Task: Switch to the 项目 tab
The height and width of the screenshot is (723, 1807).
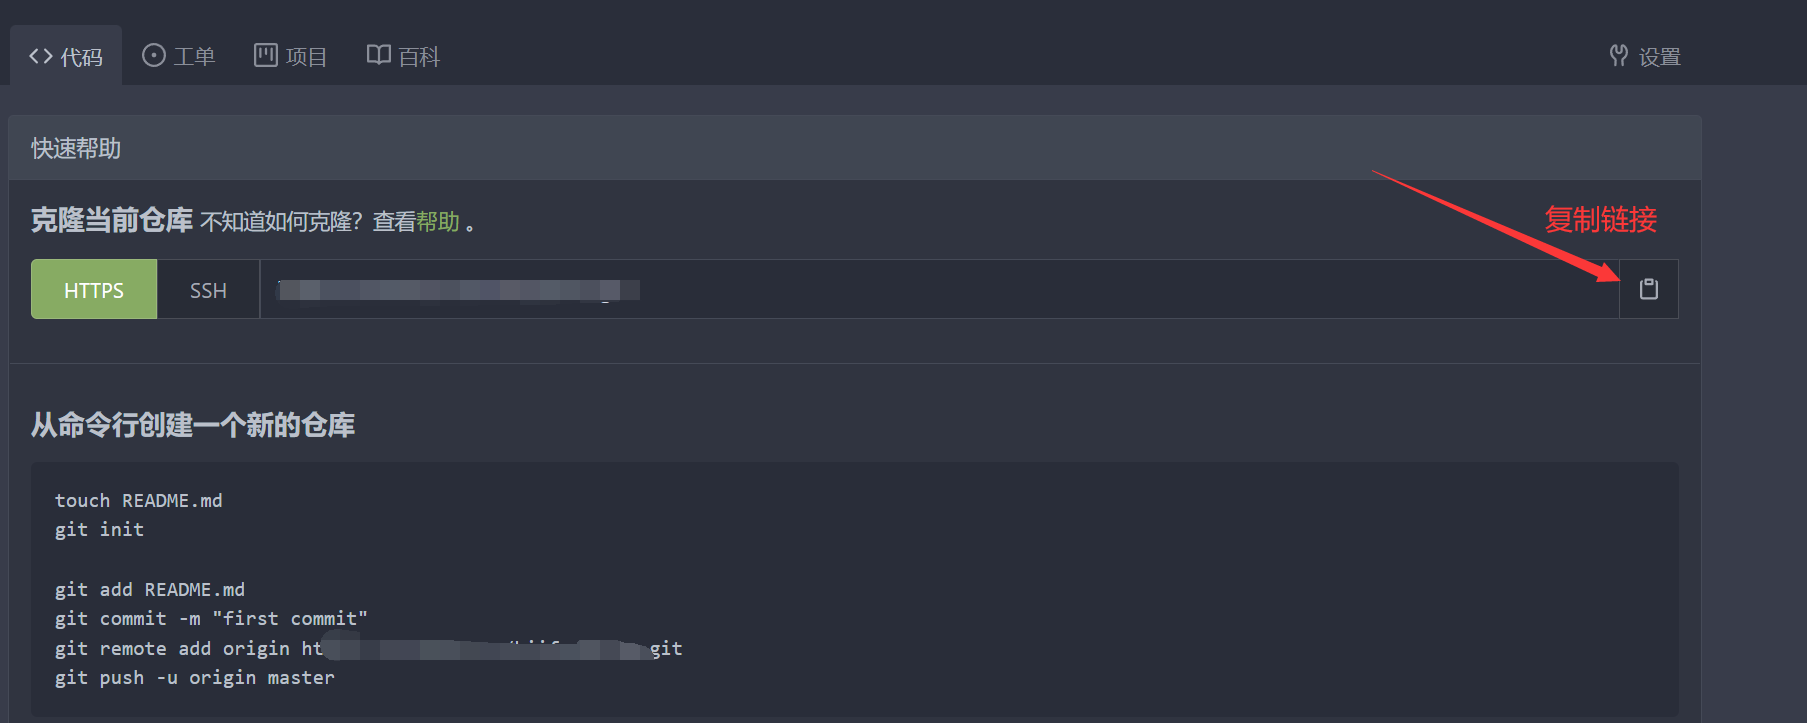Action: coord(306,57)
